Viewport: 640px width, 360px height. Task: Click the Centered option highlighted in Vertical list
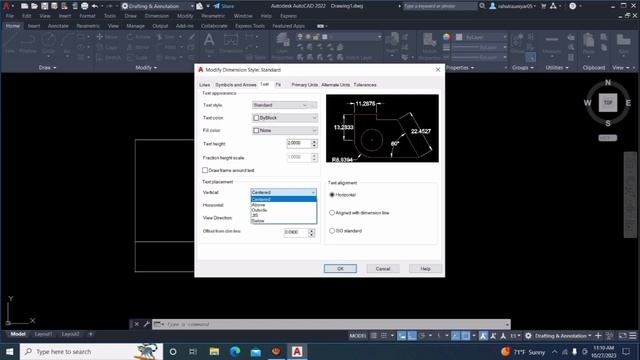[284, 199]
